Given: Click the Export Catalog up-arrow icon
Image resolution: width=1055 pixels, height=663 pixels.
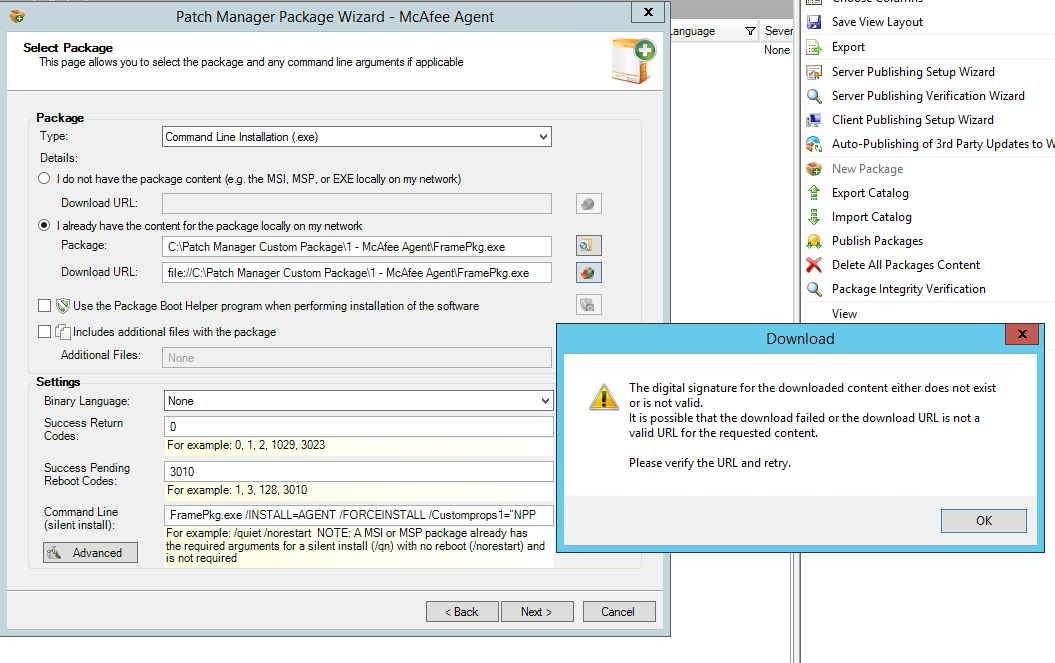Looking at the screenshot, I should coord(814,193).
